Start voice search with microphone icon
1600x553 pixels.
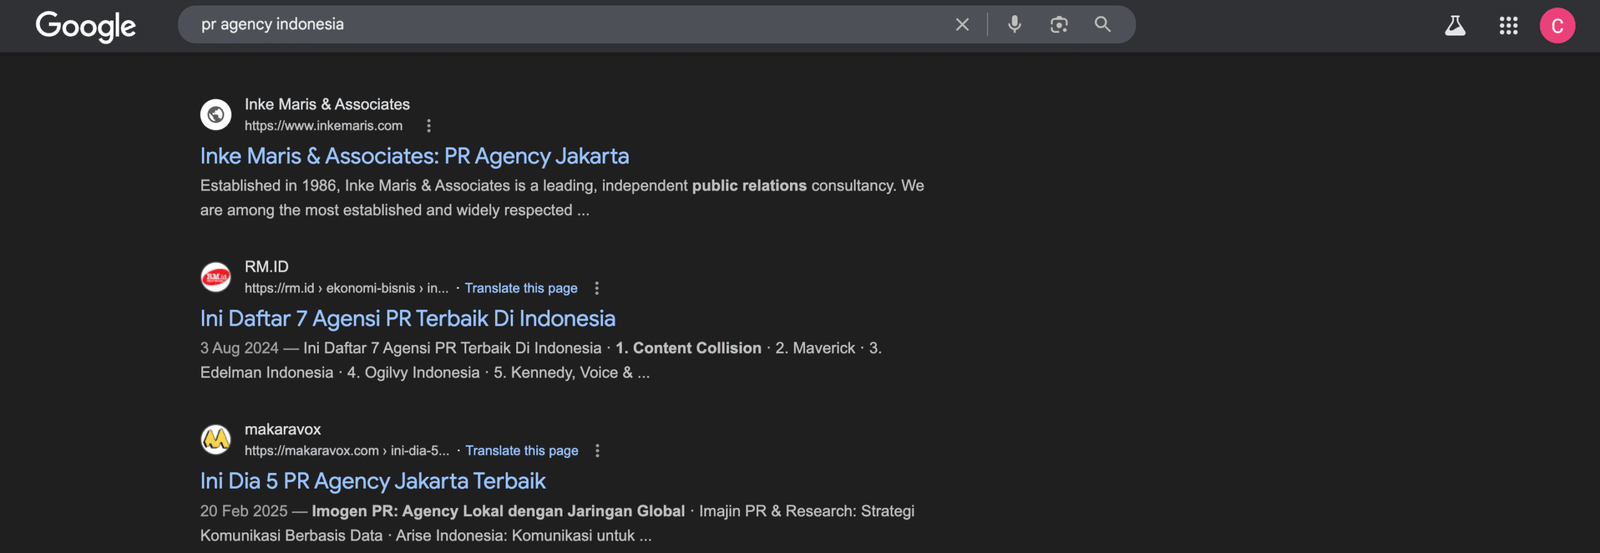pos(1014,25)
